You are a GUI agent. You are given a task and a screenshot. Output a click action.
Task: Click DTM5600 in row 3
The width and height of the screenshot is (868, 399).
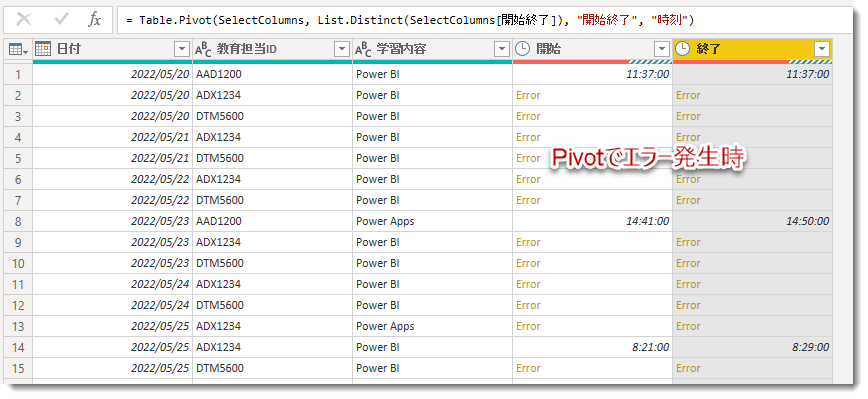pyautogui.click(x=272, y=116)
